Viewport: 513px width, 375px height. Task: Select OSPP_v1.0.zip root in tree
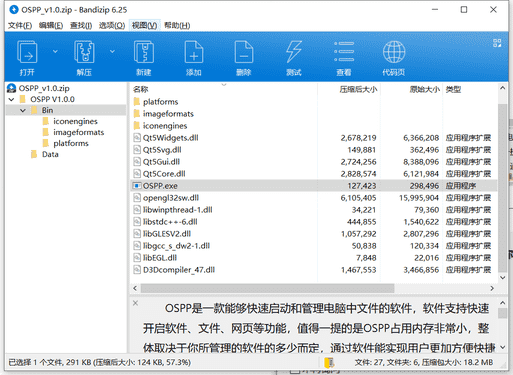pyautogui.click(x=44, y=88)
